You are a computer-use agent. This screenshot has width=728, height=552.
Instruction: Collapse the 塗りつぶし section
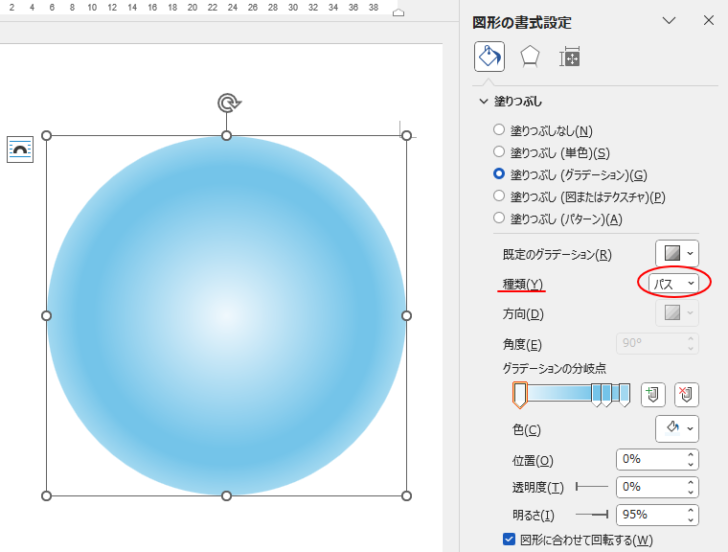coord(484,101)
